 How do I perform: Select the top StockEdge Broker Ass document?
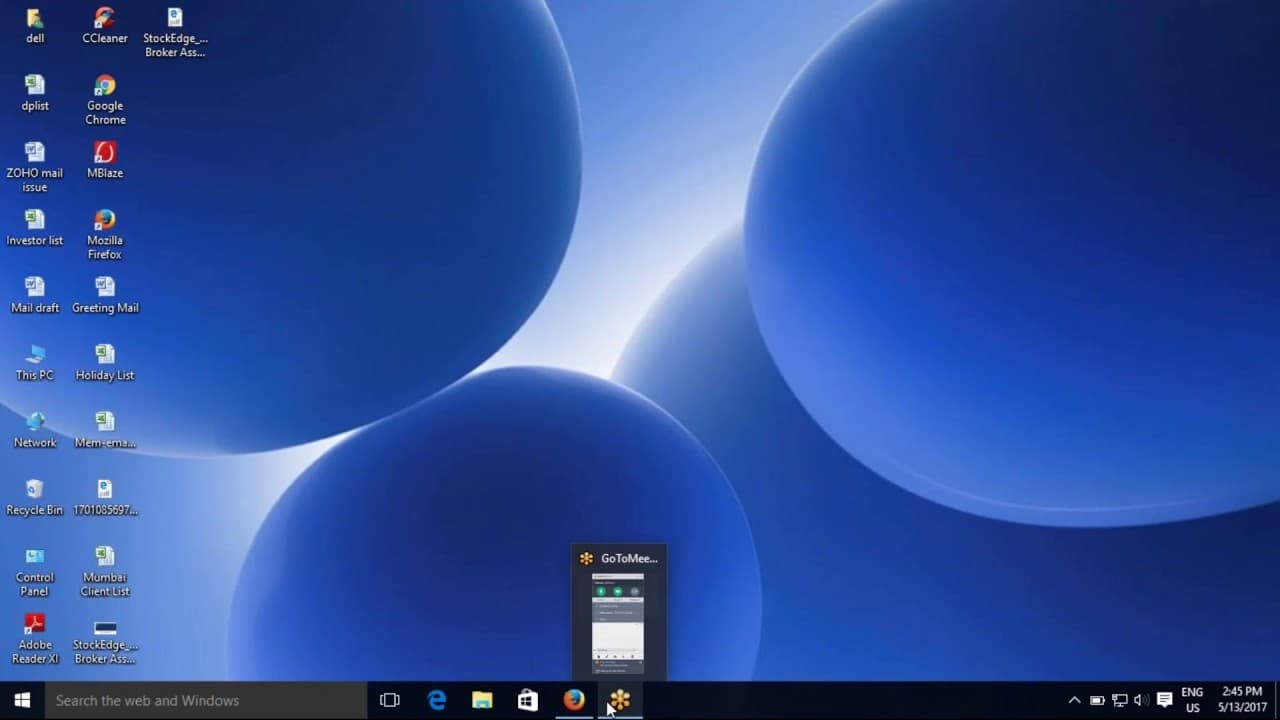pyautogui.click(x=175, y=32)
